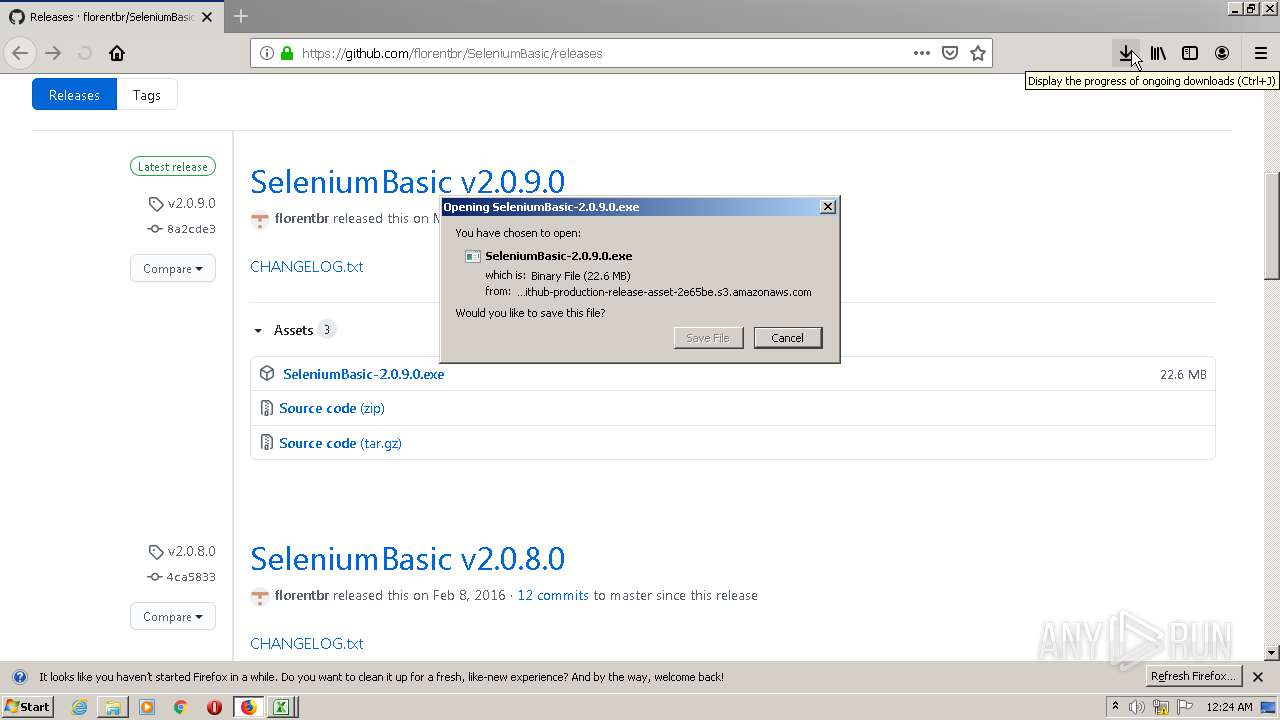Image resolution: width=1280 pixels, height=720 pixels.
Task: Open Compare dropdown for v2.0.8.0
Action: (x=172, y=616)
